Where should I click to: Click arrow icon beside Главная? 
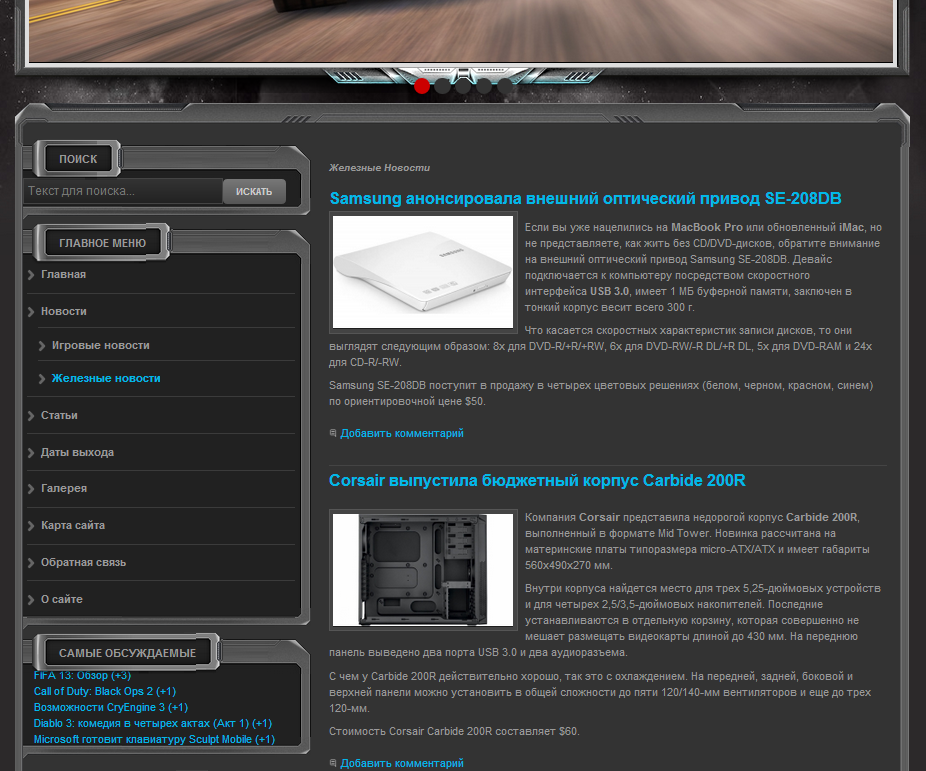tap(31, 275)
